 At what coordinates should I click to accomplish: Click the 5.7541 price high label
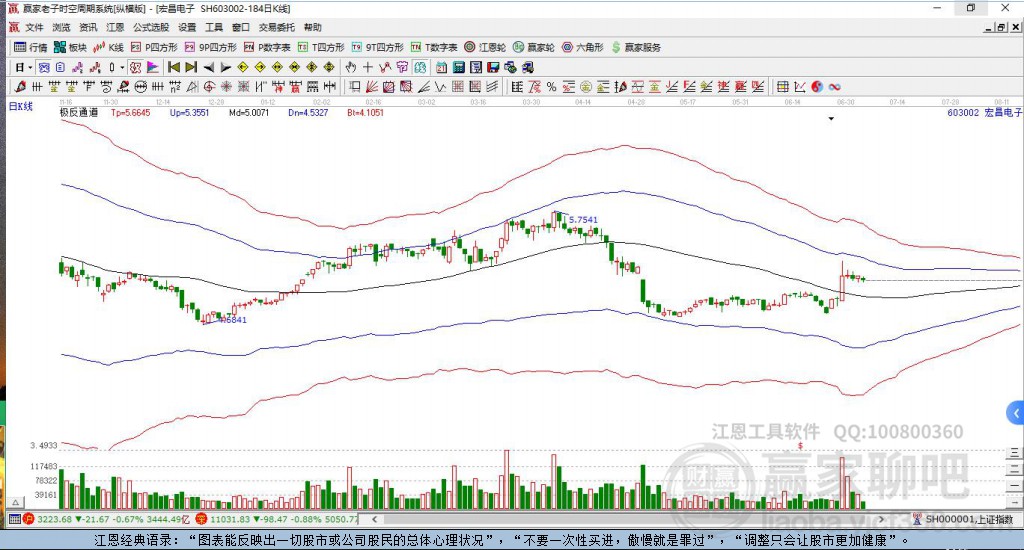click(x=583, y=219)
